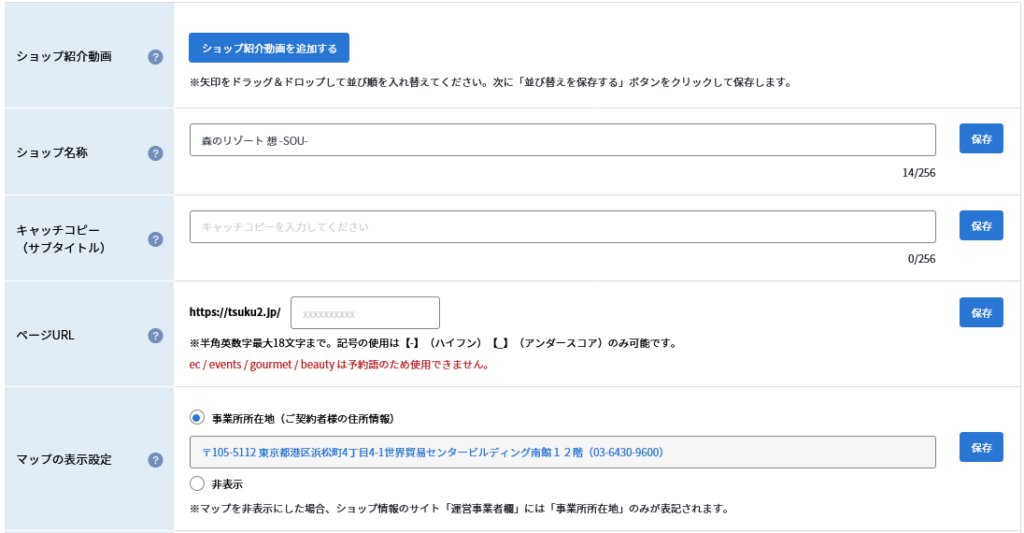Click the https://tsuku2.jp/ URL prefix text
Viewport: 1024px width, 533px height.
(x=235, y=313)
